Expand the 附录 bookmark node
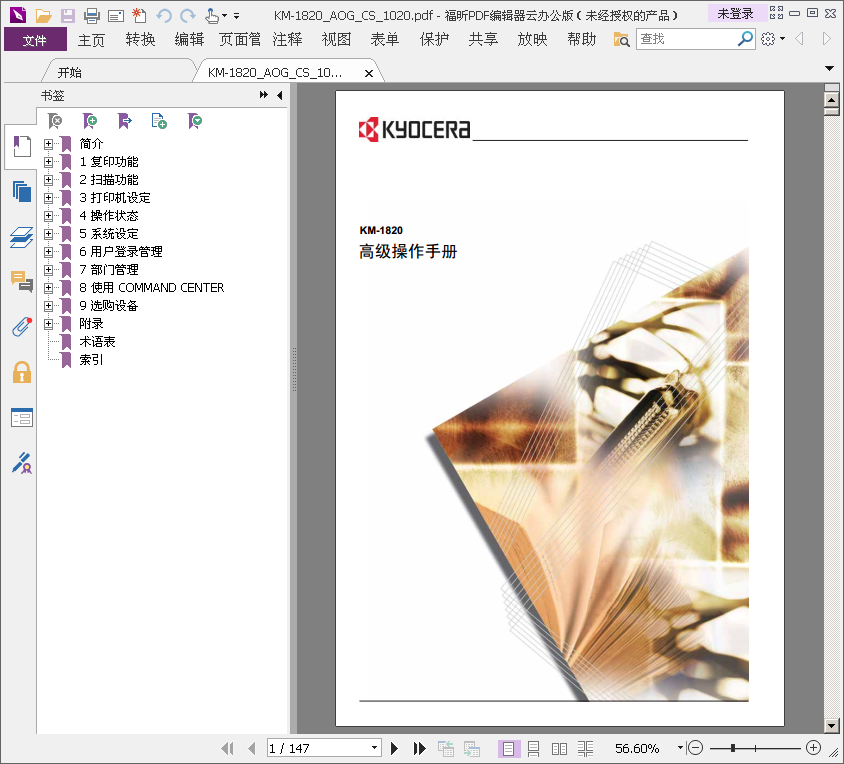The image size is (844, 764). (48, 324)
